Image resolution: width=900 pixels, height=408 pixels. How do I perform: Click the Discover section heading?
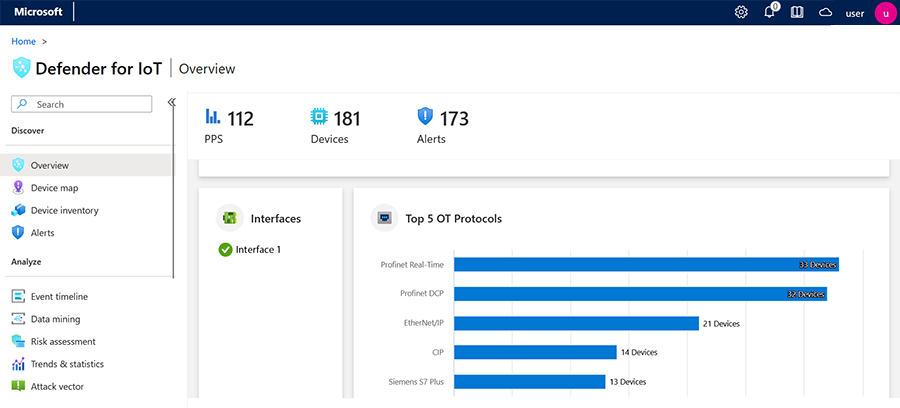pos(28,131)
